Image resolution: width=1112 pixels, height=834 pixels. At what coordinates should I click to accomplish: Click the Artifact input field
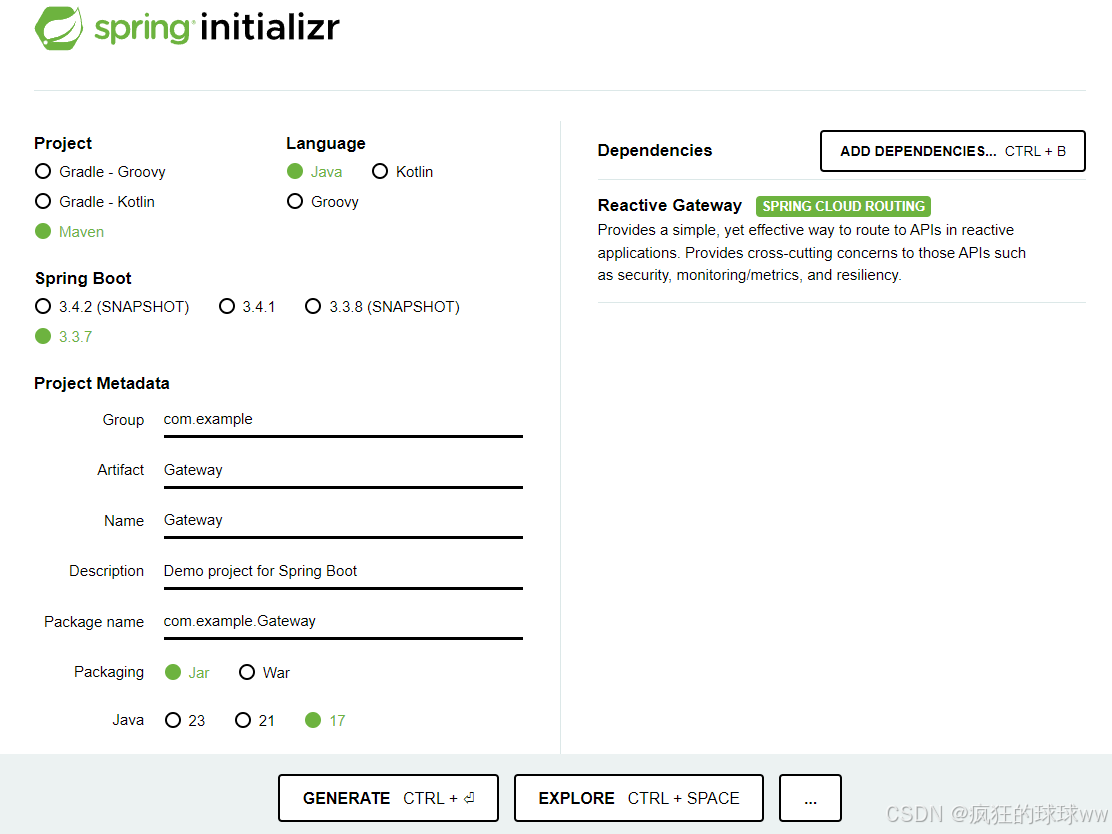point(343,470)
